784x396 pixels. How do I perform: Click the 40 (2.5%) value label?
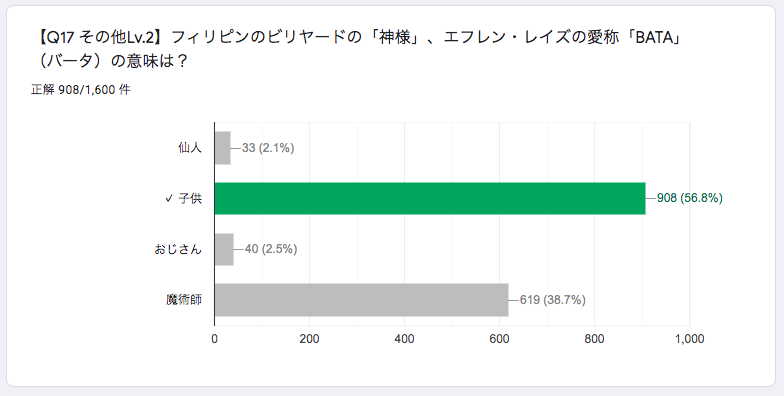(271, 249)
